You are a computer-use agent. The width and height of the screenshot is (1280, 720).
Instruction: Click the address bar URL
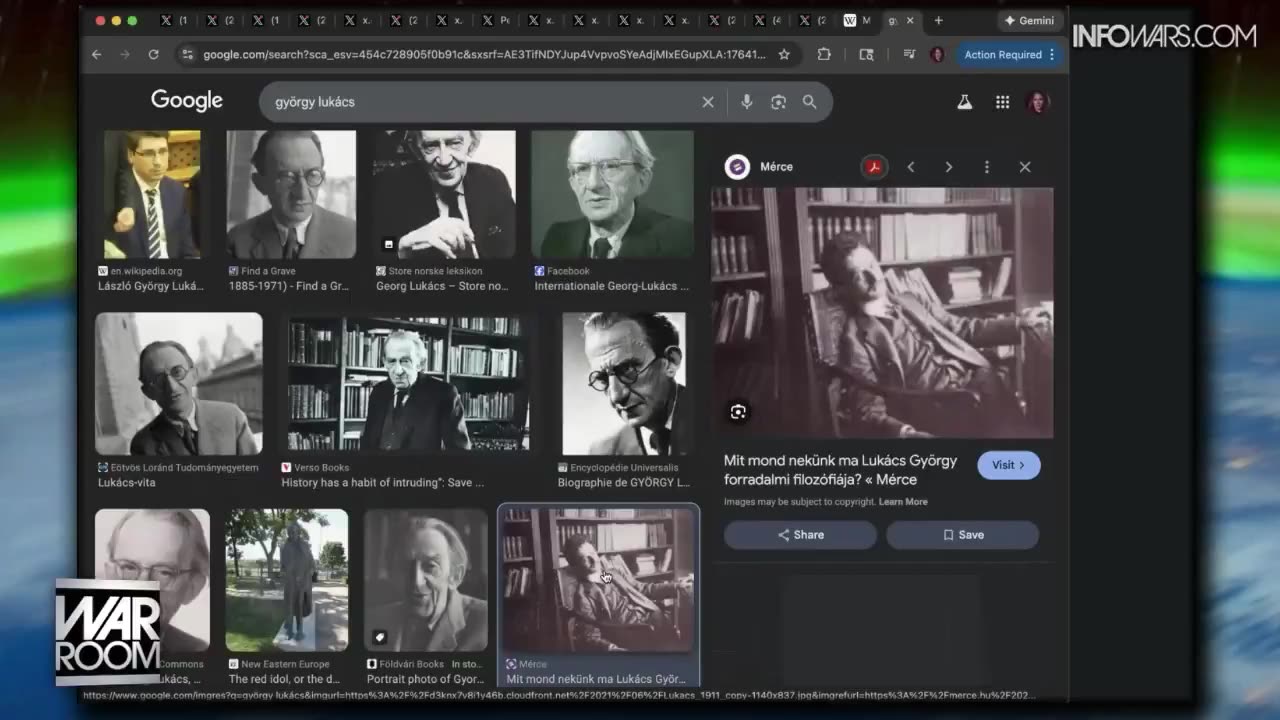[x=484, y=54]
